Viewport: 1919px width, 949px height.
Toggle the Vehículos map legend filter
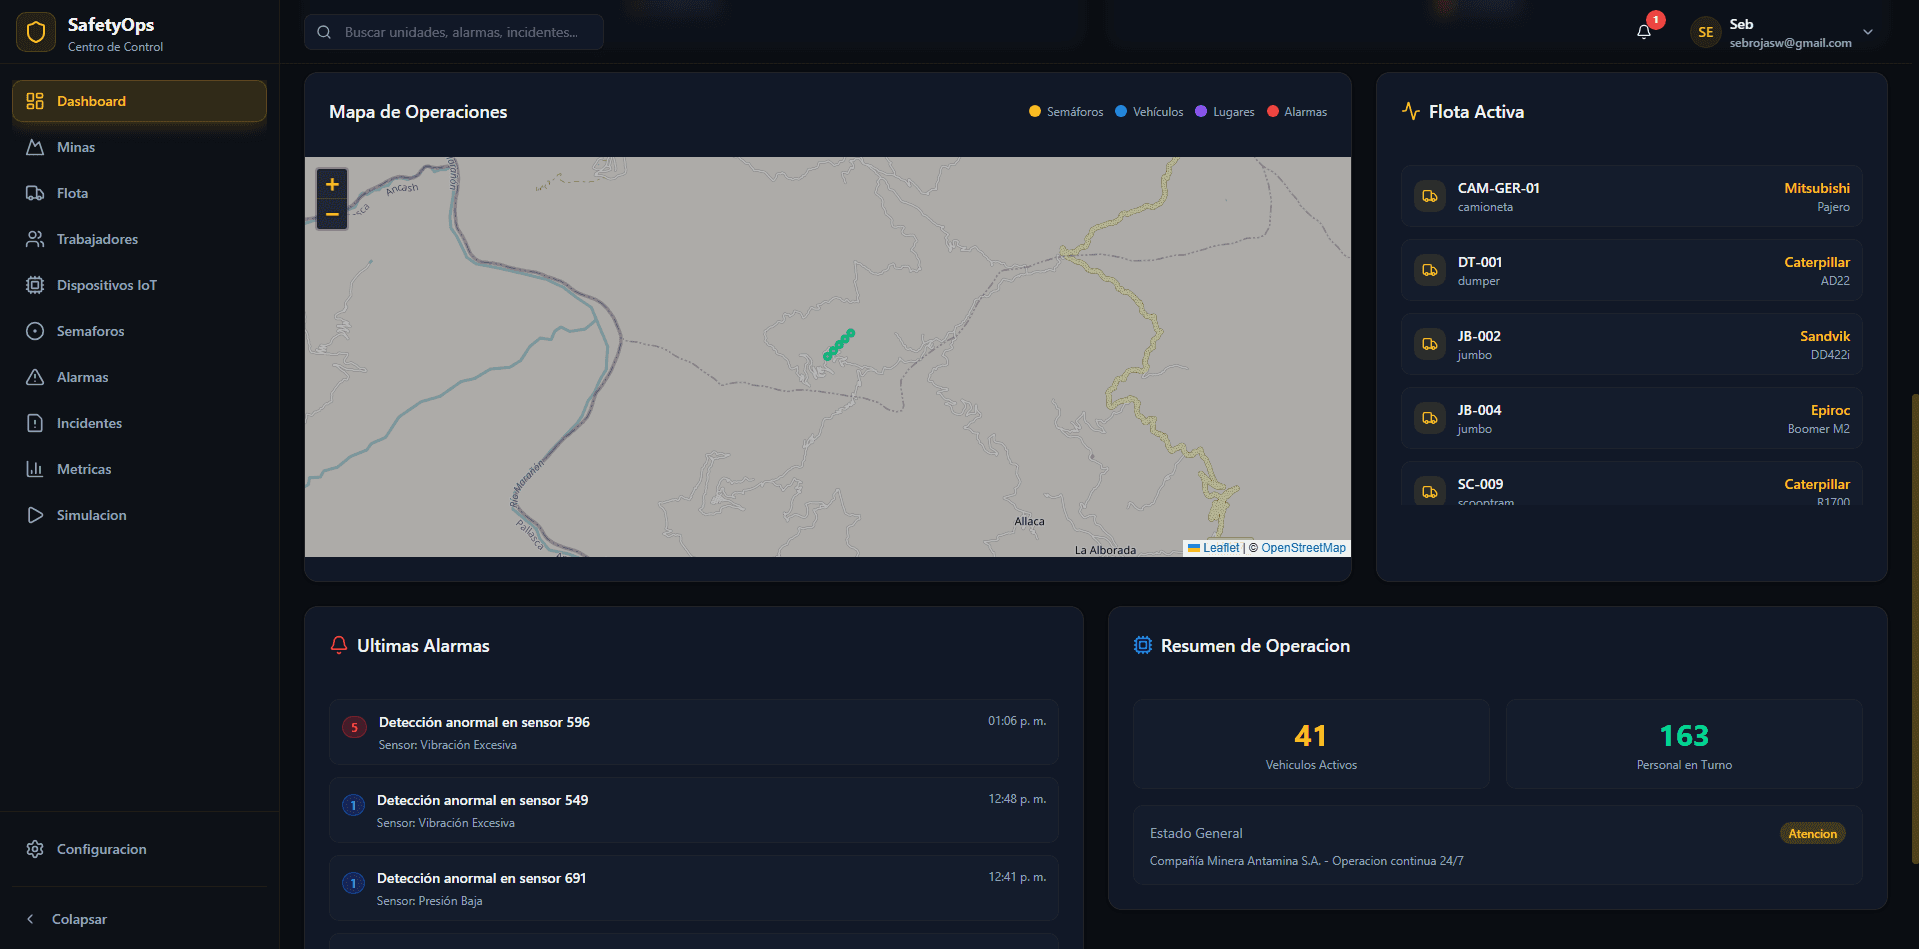click(x=1148, y=111)
